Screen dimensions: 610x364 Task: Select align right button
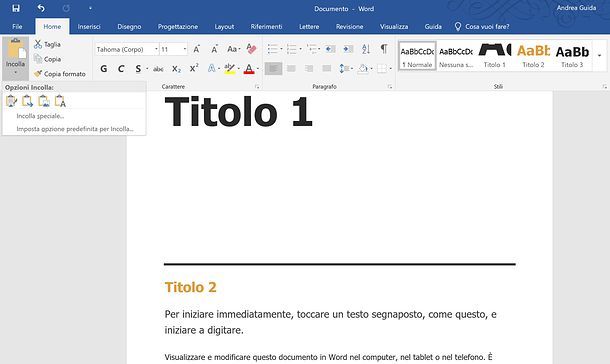(x=309, y=69)
